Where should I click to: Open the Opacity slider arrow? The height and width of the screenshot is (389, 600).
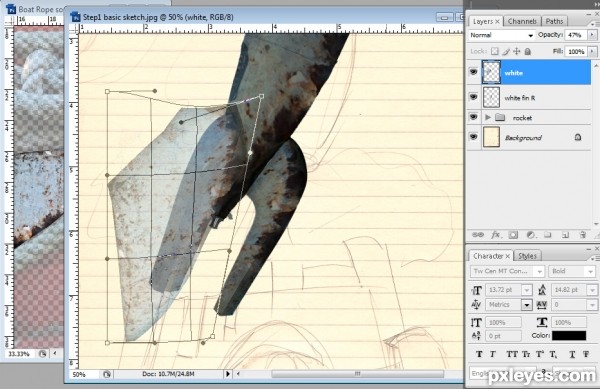tap(592, 35)
